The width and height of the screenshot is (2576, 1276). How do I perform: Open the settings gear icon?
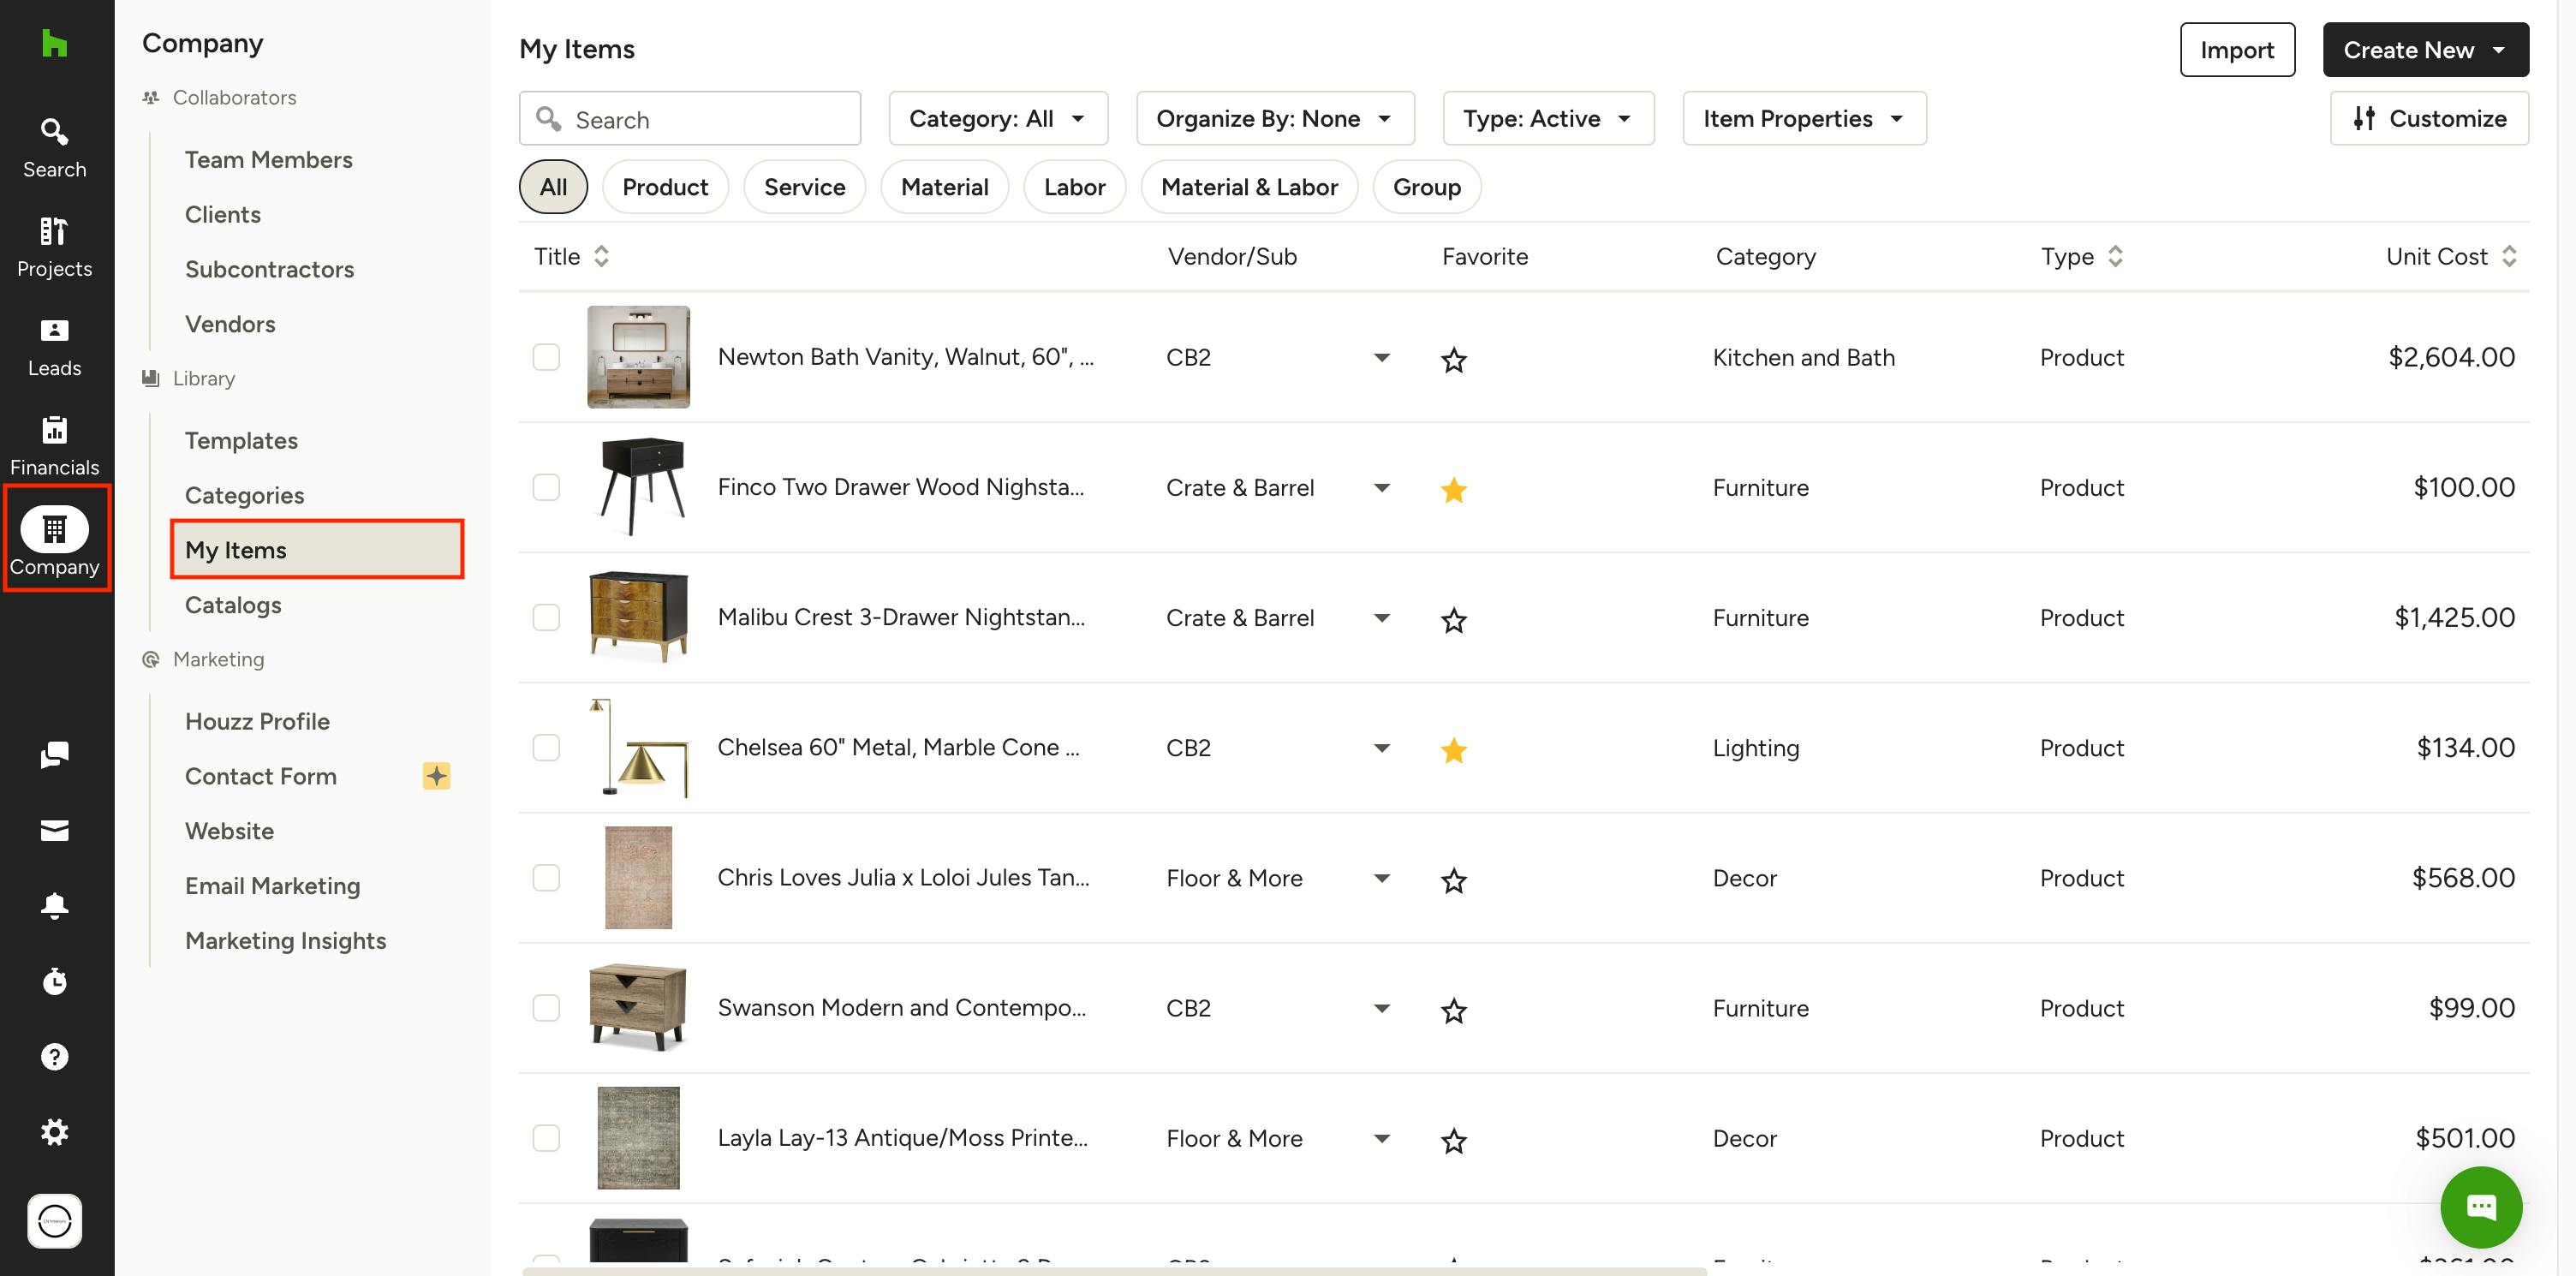click(x=54, y=1132)
